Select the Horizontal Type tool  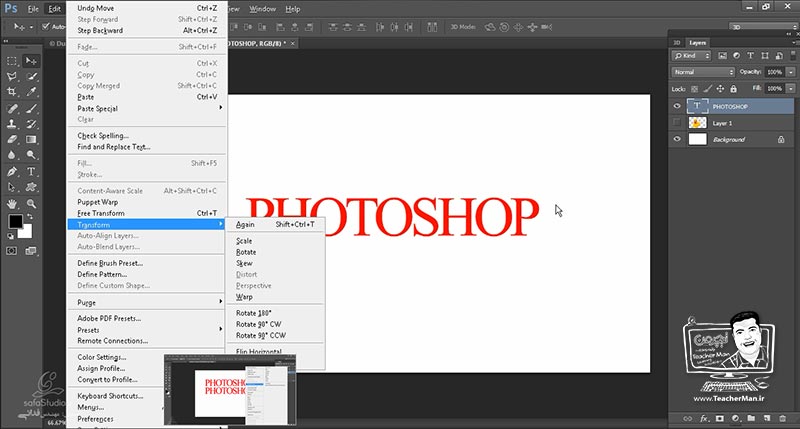click(x=31, y=171)
